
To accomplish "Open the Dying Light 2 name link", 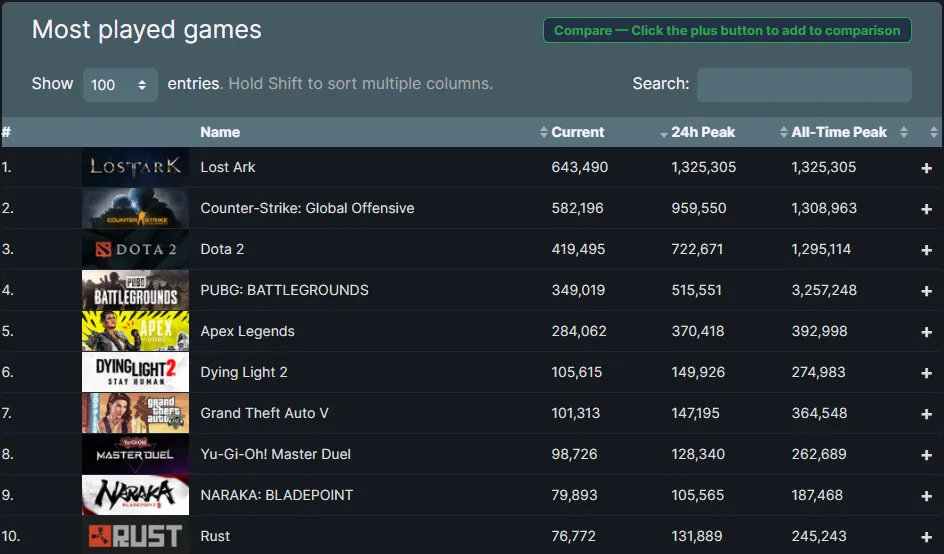I will tap(244, 372).
